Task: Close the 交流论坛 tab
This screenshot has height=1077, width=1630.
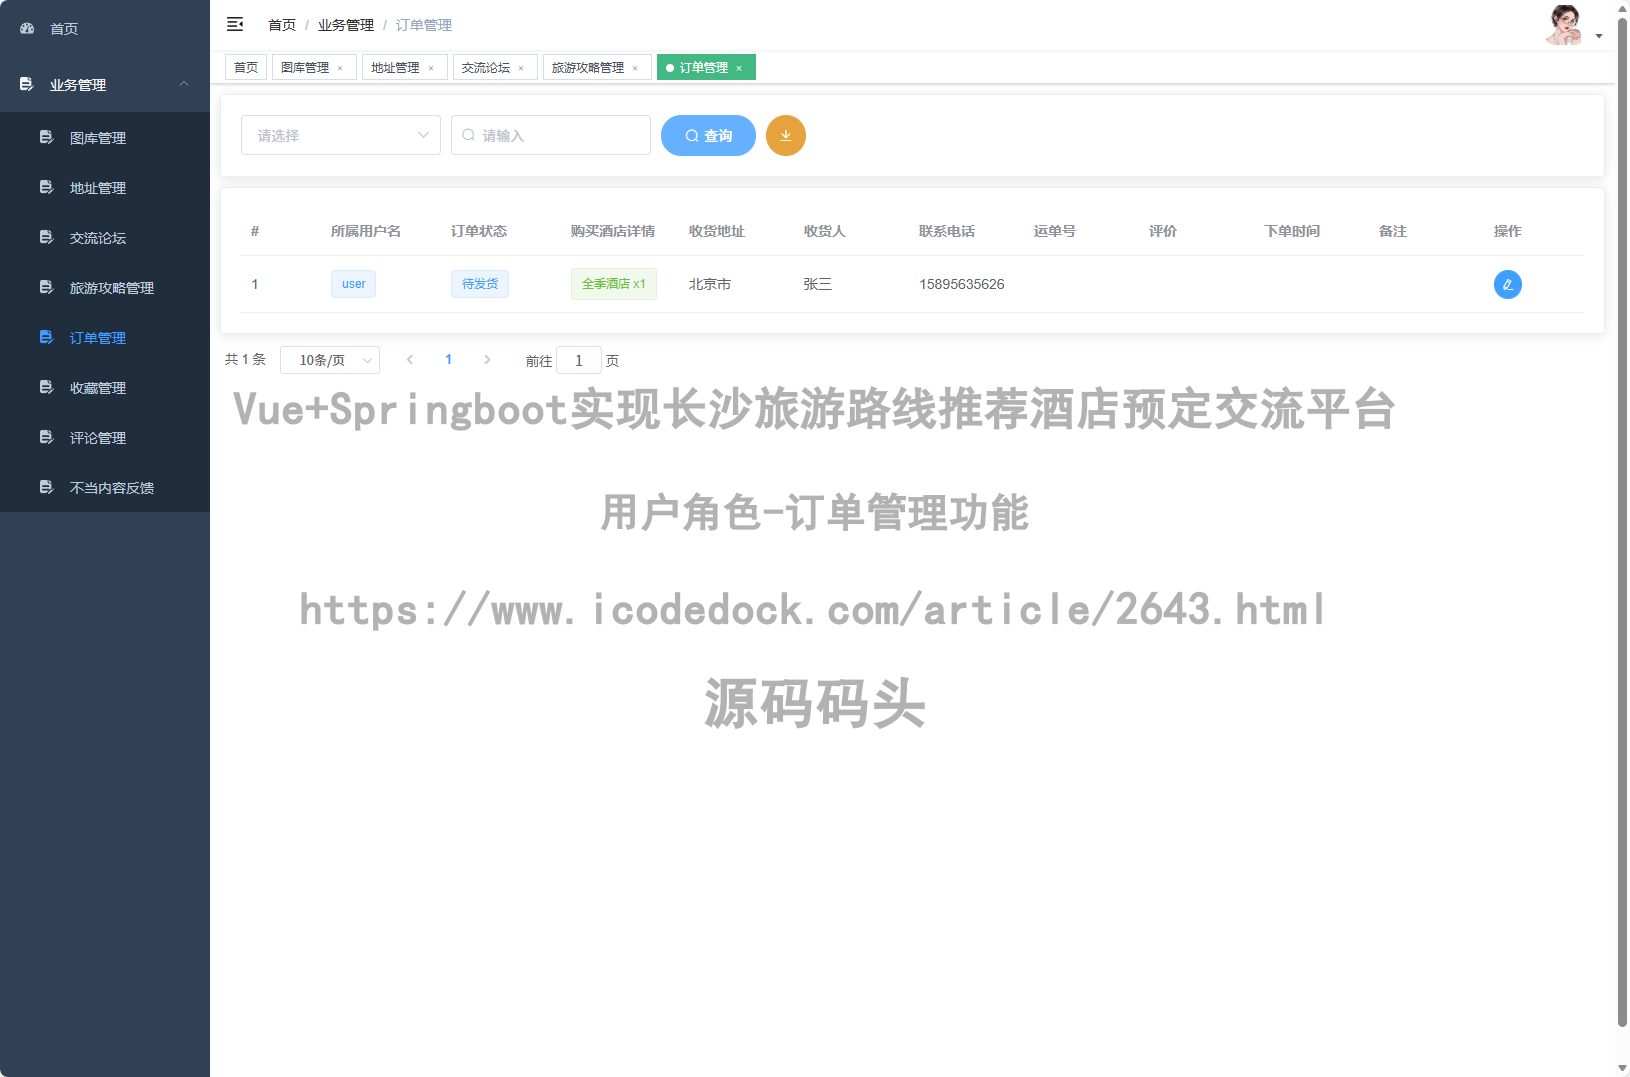Action: coord(521,67)
